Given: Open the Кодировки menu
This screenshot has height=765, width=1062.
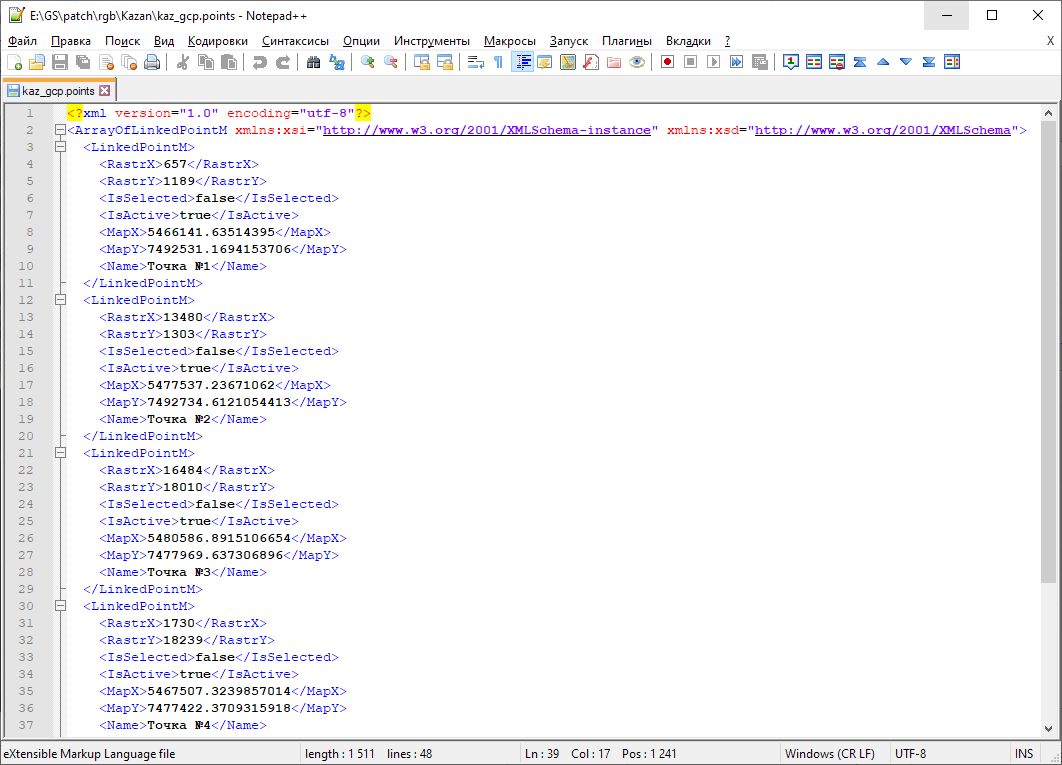Looking at the screenshot, I should coord(217,41).
